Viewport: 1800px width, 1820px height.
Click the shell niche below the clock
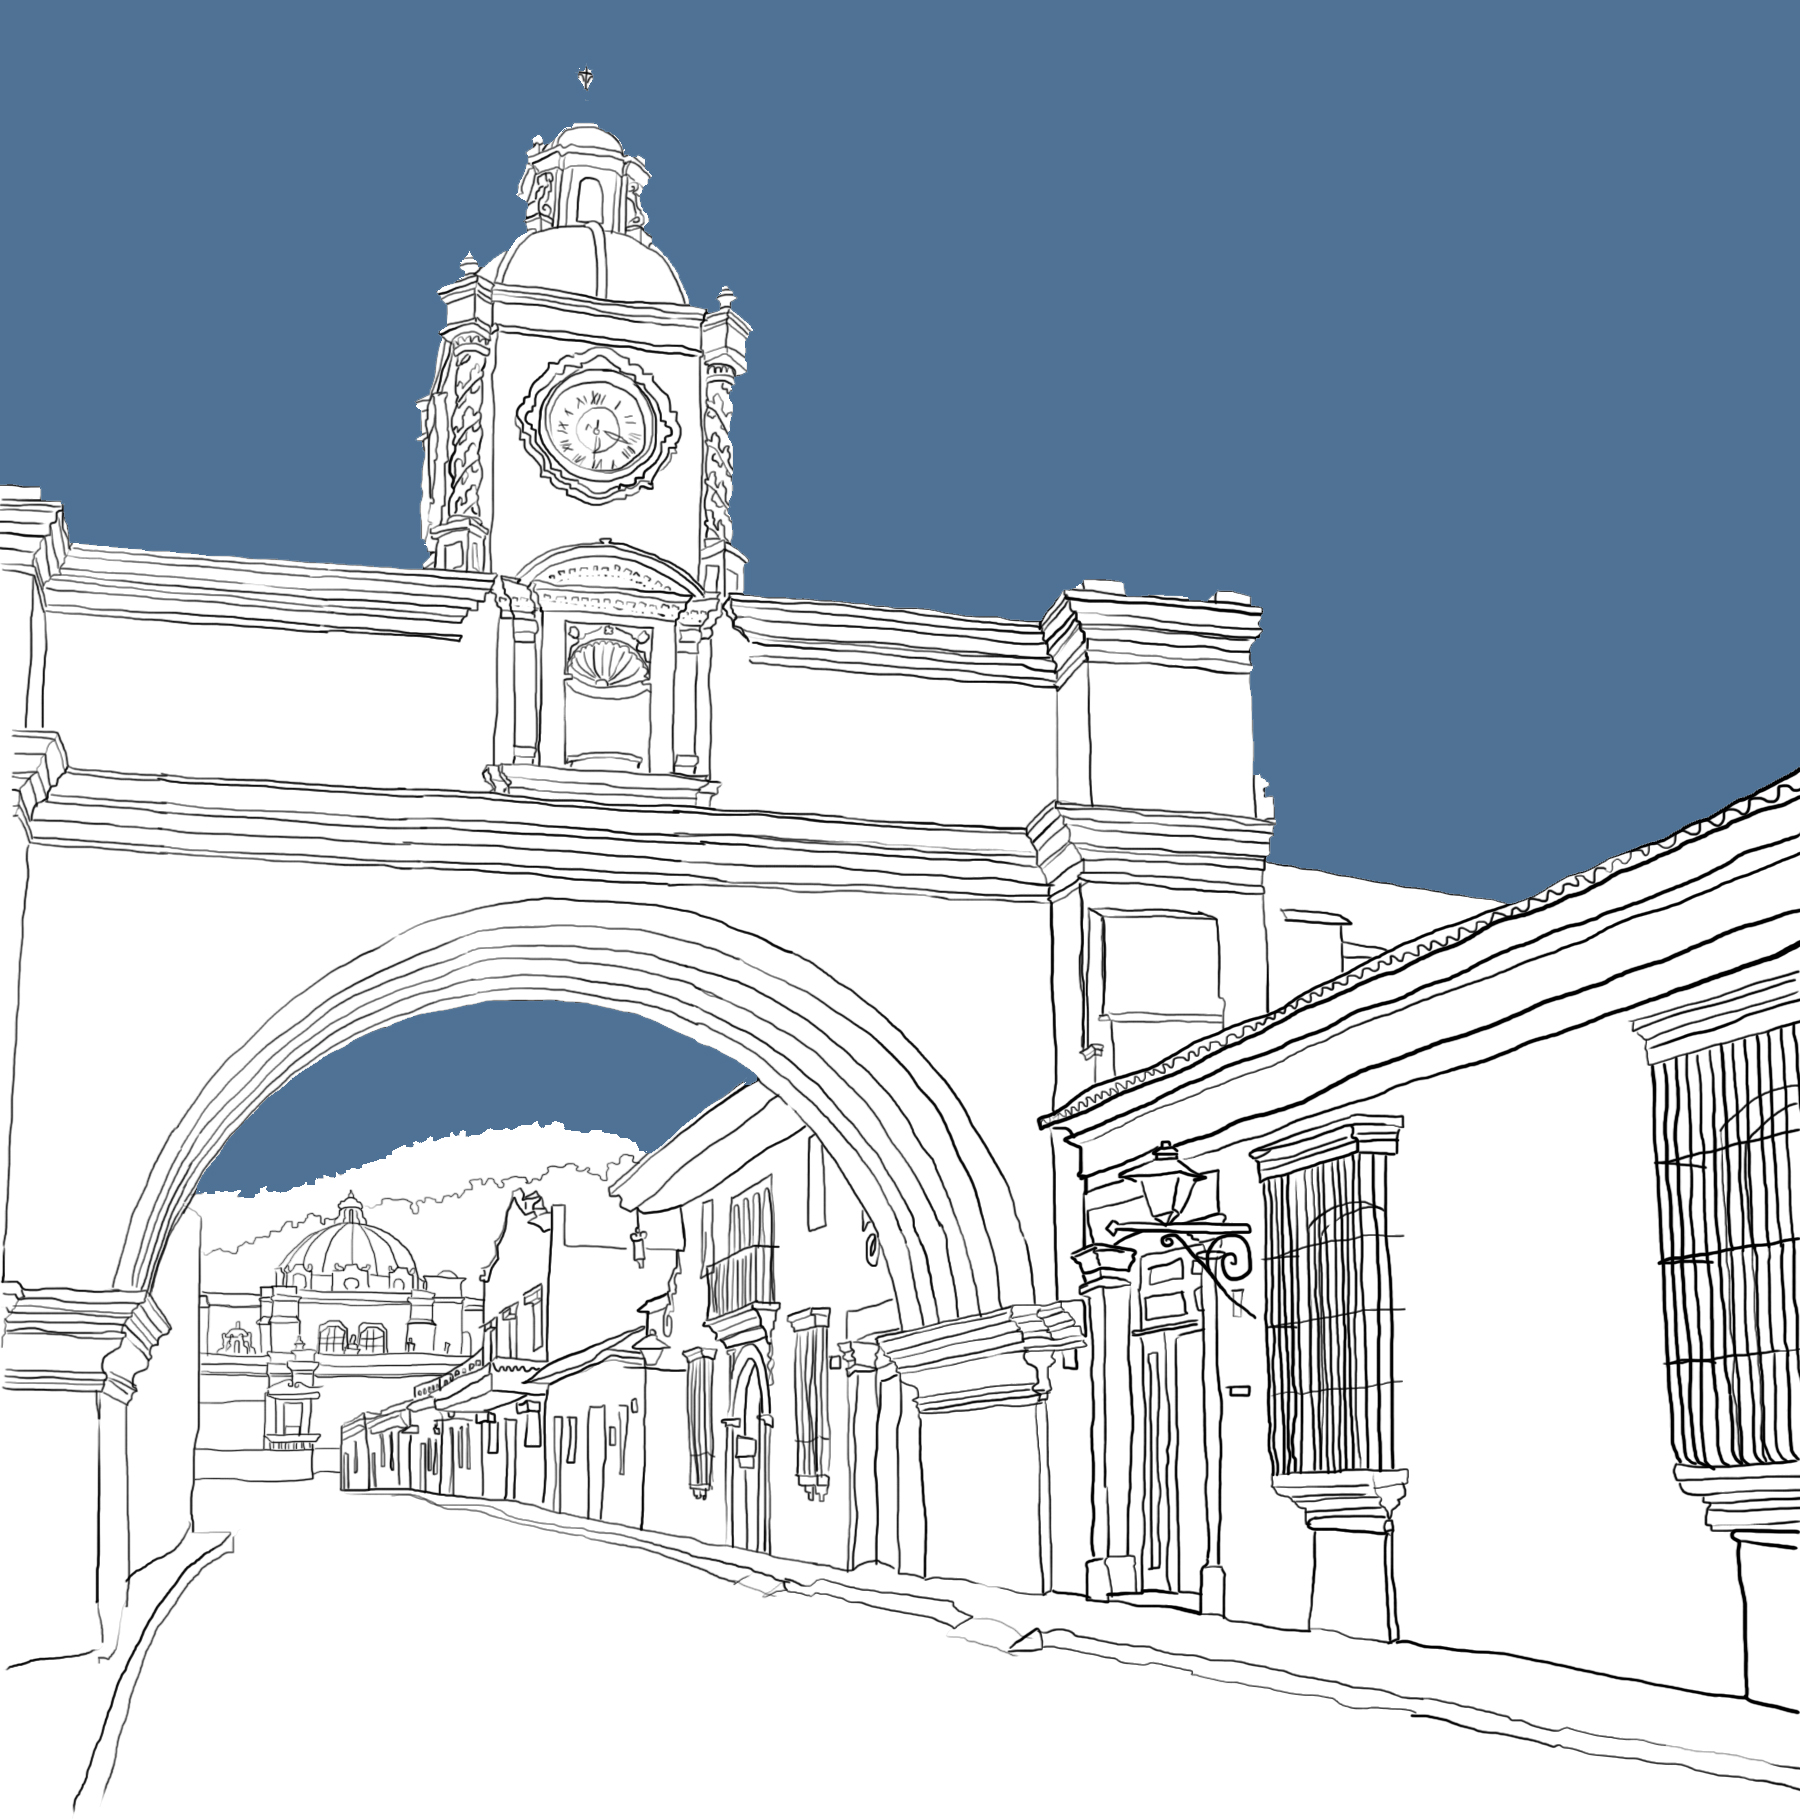(x=607, y=662)
